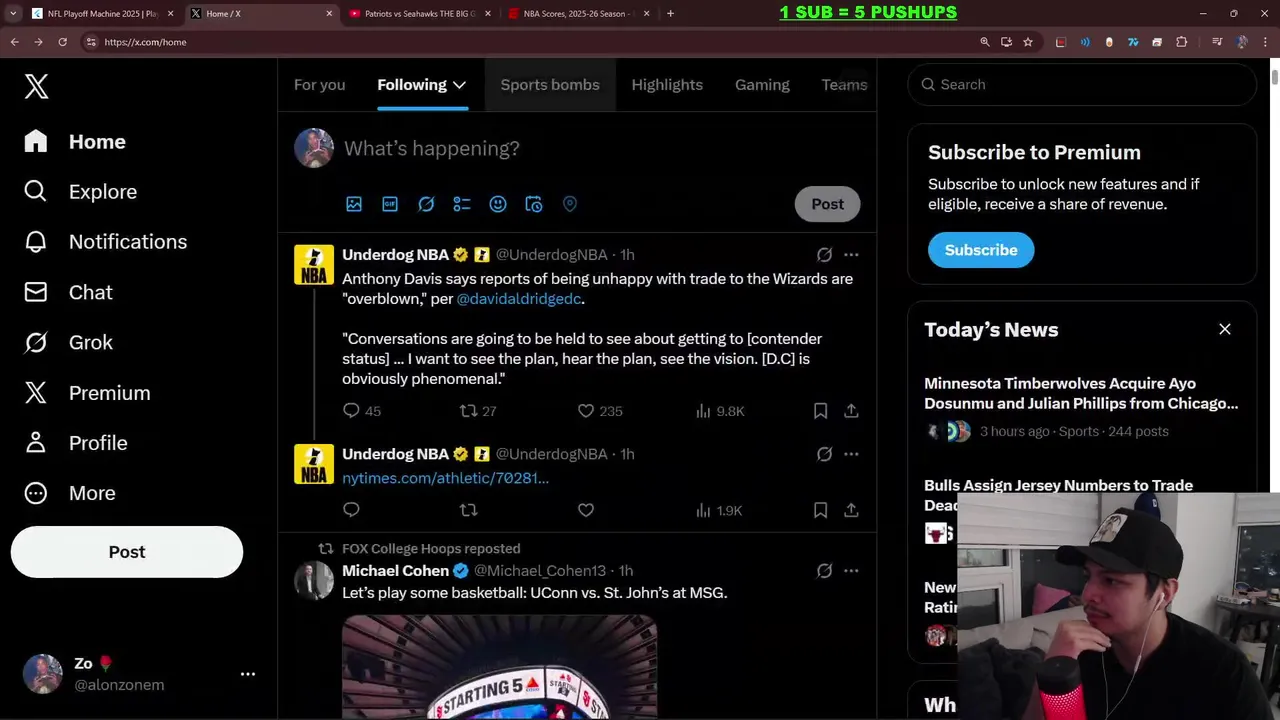The image size is (1280, 720).
Task: Open the nytimes.com/athletic link
Action: pyautogui.click(x=445, y=478)
